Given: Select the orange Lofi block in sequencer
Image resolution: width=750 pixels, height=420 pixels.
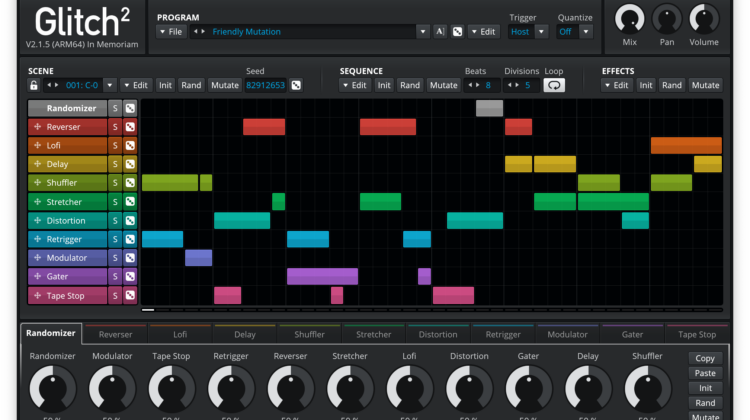Looking at the screenshot, I should tap(686, 145).
